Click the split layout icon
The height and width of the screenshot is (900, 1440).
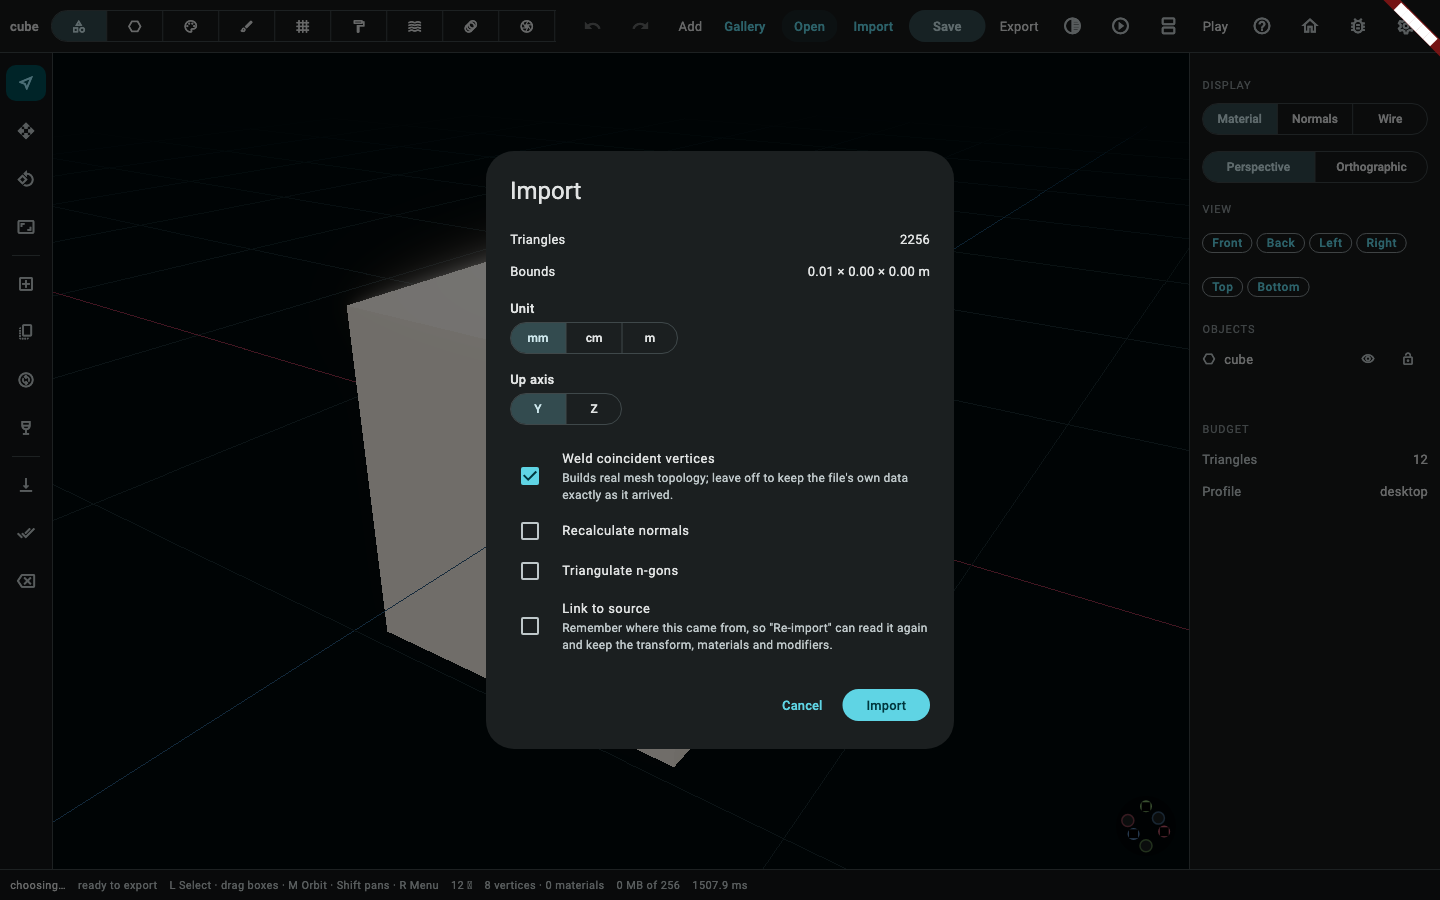[x=1169, y=27]
